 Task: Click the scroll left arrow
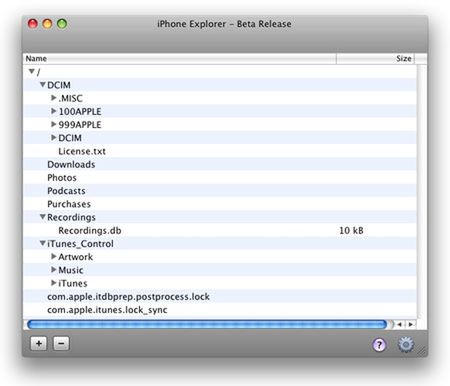pyautogui.click(x=400, y=324)
